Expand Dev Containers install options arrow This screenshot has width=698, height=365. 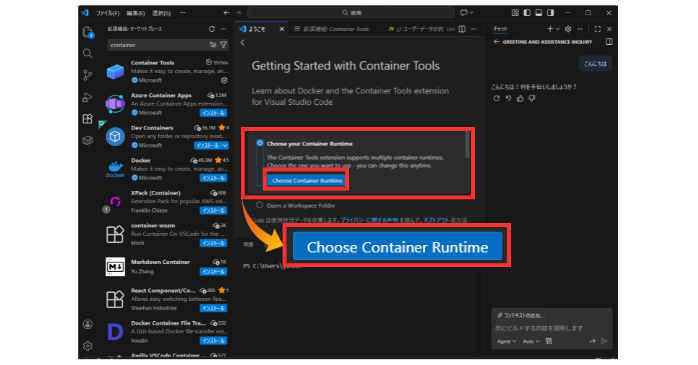[225, 146]
